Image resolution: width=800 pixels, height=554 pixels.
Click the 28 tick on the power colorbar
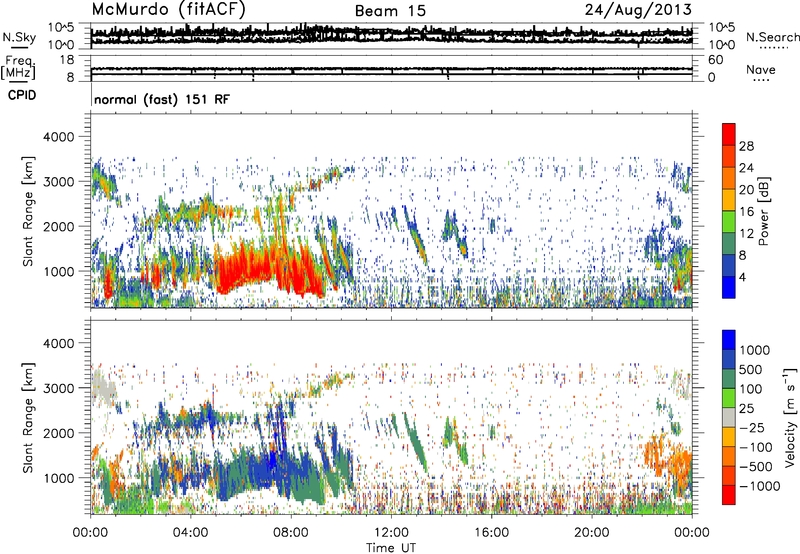(x=746, y=146)
